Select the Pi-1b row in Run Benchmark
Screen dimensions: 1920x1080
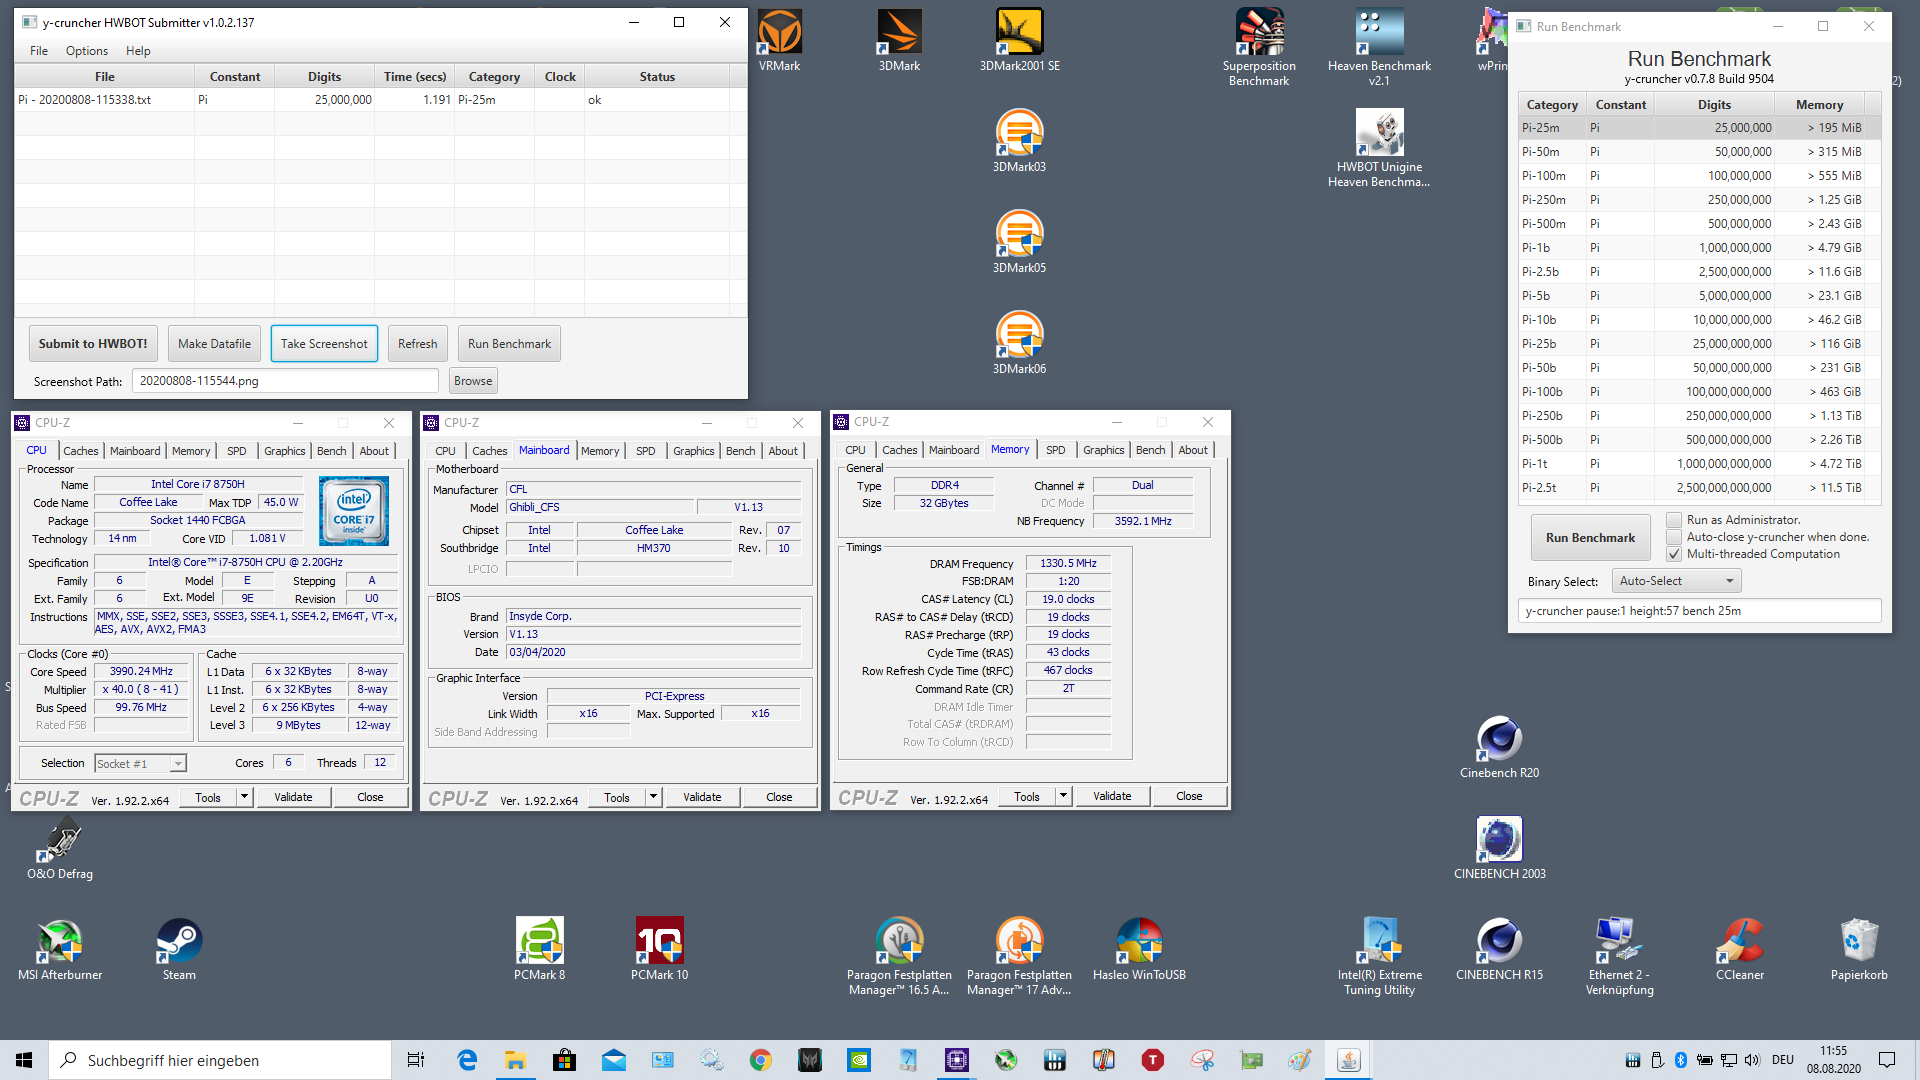(x=1699, y=248)
